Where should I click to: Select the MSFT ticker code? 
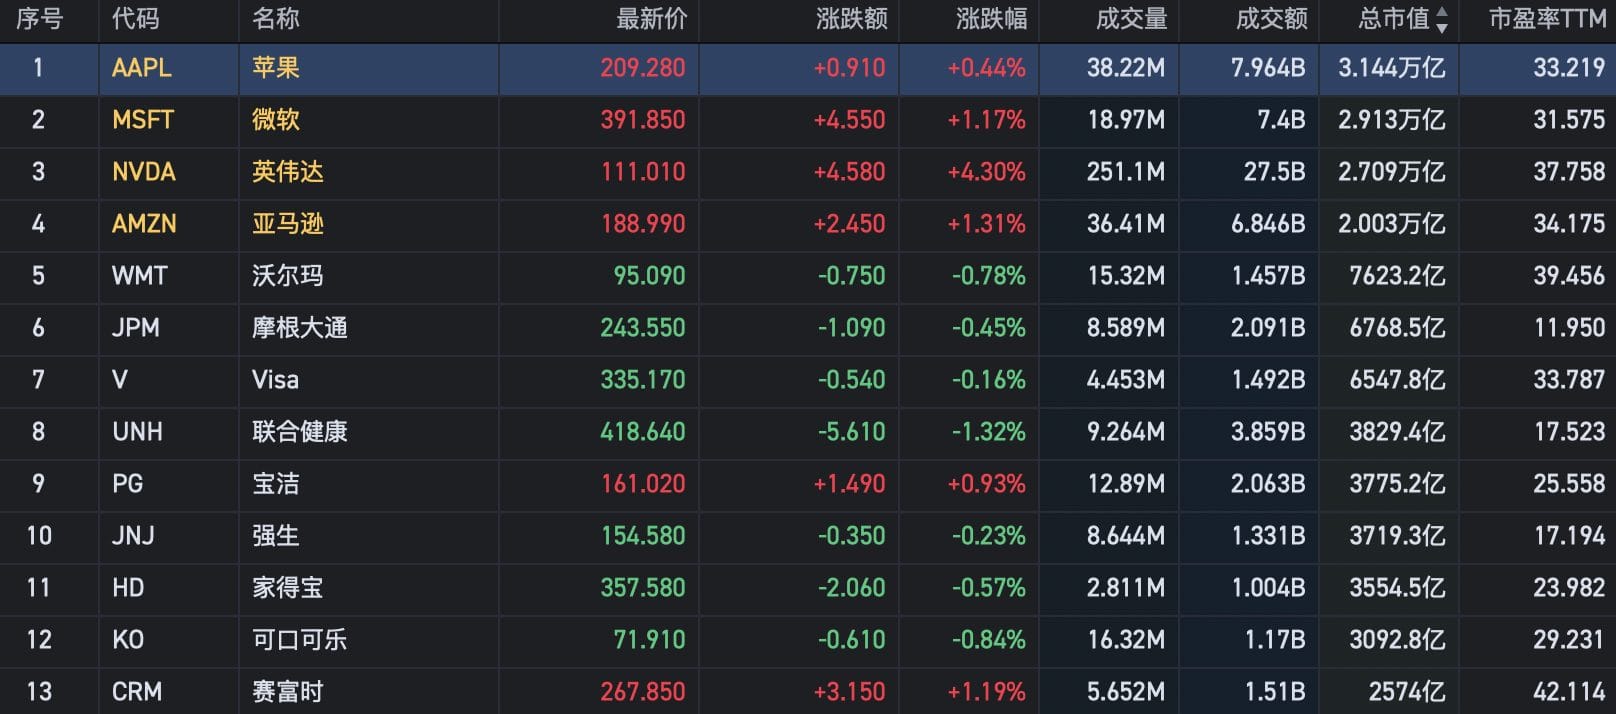[x=143, y=120]
